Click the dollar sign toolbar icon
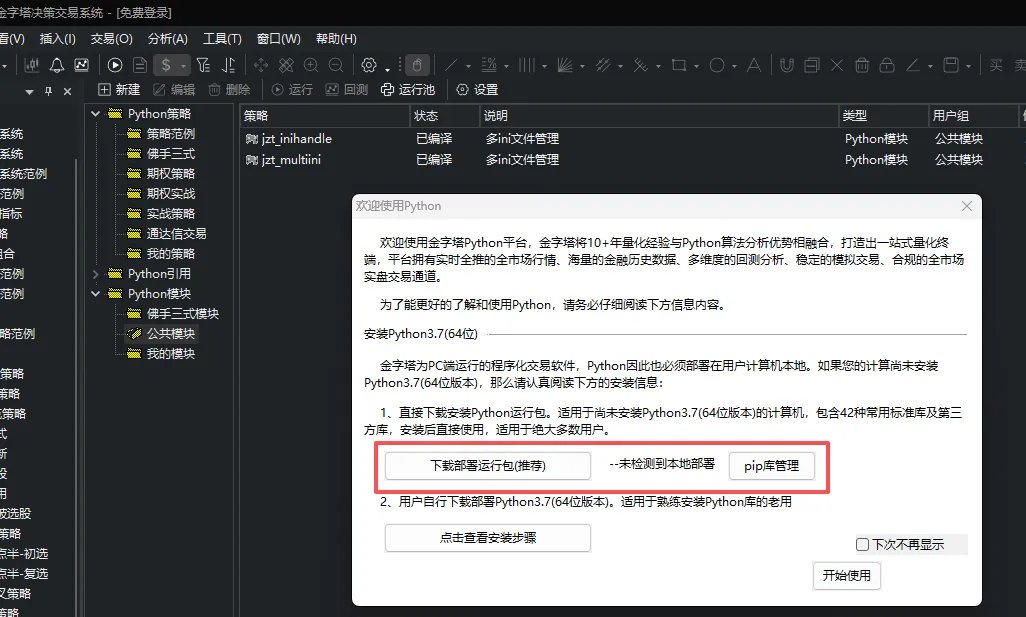Screen dimensions: 1026x617 click(x=166, y=65)
